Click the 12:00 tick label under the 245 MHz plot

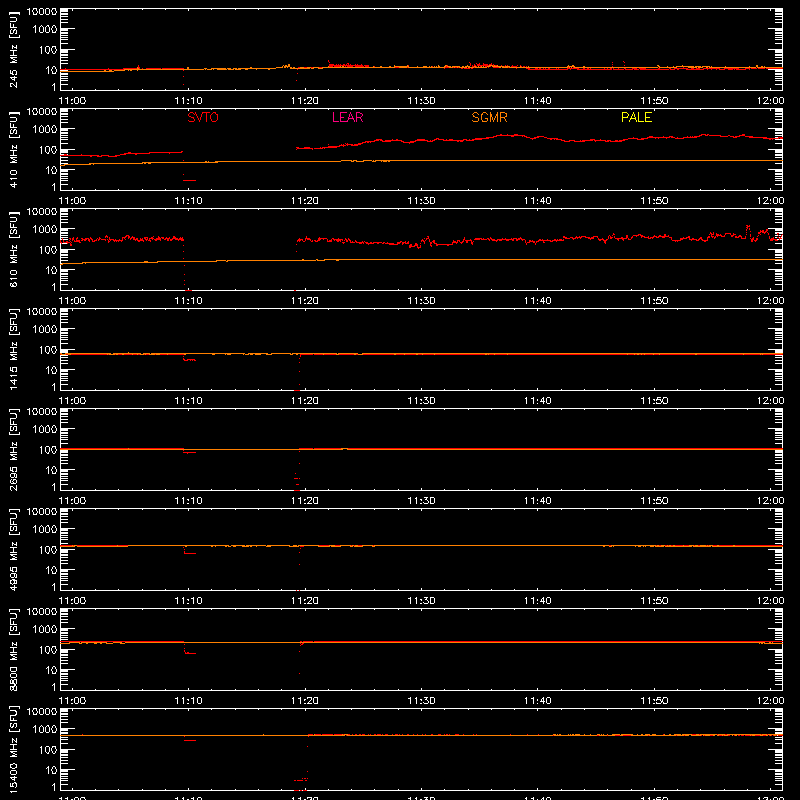click(770, 101)
